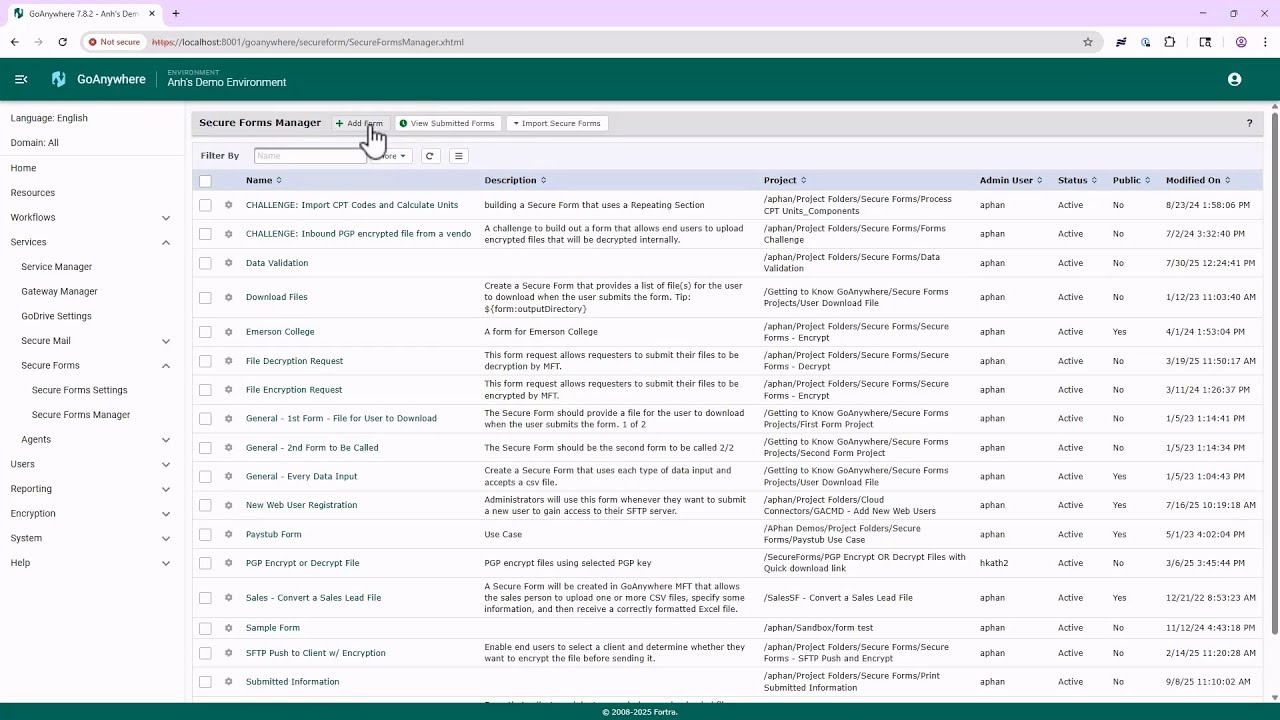
Task: Open a new browser tab
Action: [x=176, y=14]
